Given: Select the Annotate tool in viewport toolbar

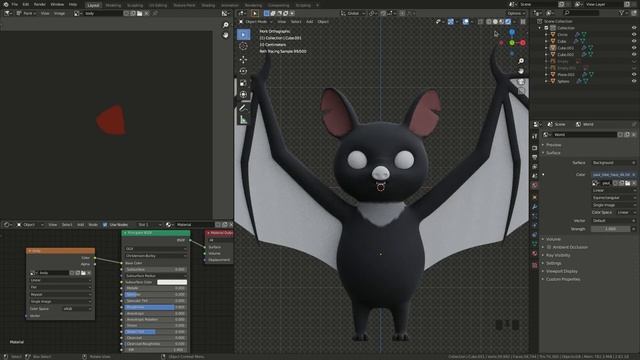Looking at the screenshot, I should tap(243, 108).
